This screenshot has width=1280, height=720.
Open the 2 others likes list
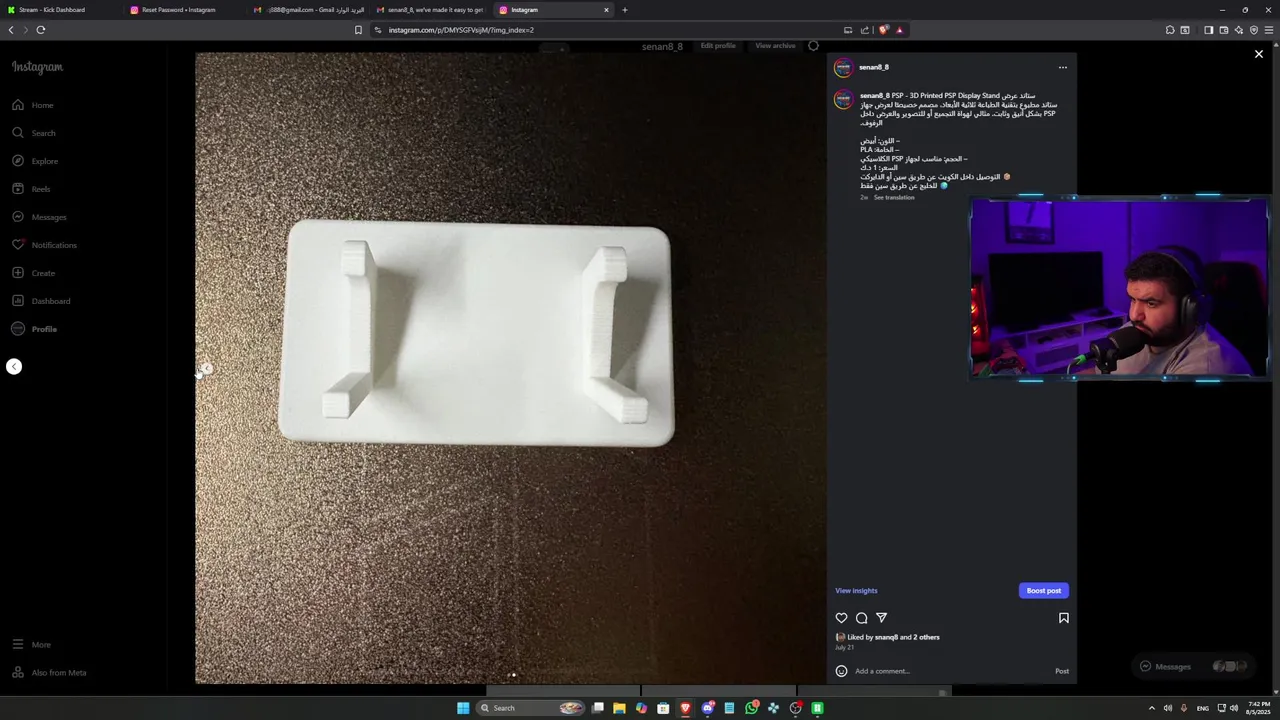926,637
